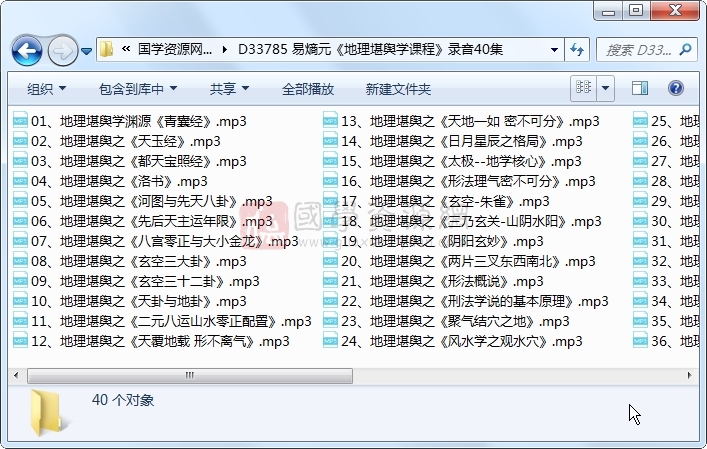Click the scrollbar right arrow
Viewport: 707px width, 449px height.
(x=689, y=375)
